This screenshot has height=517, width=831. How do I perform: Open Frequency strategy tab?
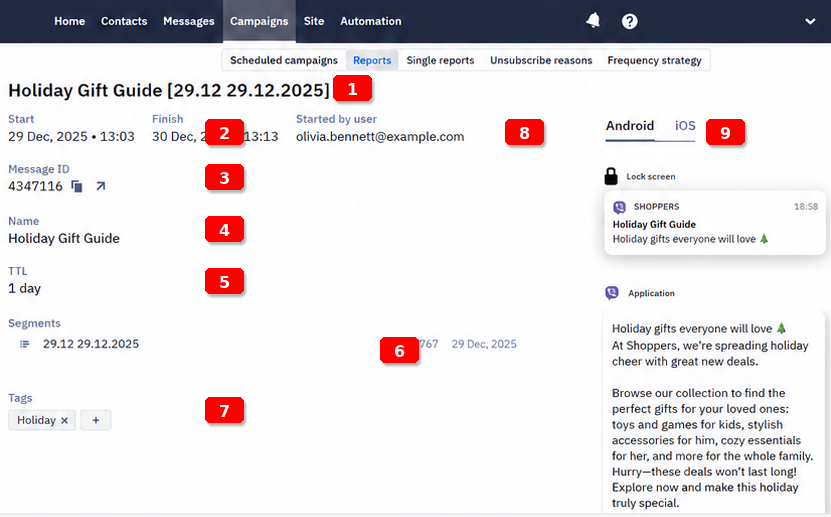tap(655, 60)
